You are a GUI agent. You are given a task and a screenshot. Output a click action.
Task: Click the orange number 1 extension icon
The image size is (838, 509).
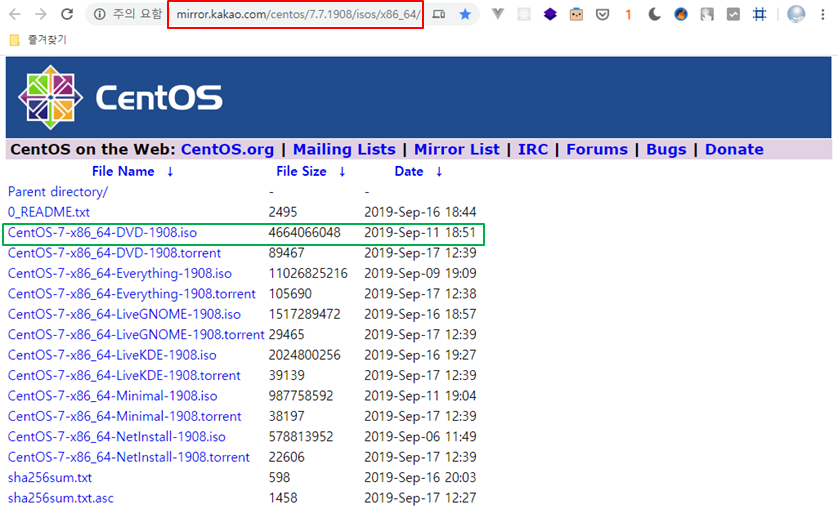point(628,15)
